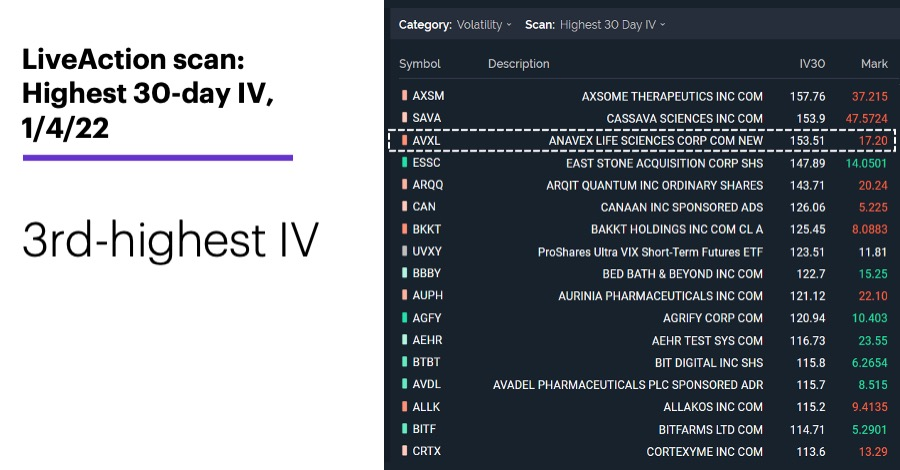This screenshot has height=470, width=900.
Task: Click the indicator bar next to BBBY
Action: 405,273
